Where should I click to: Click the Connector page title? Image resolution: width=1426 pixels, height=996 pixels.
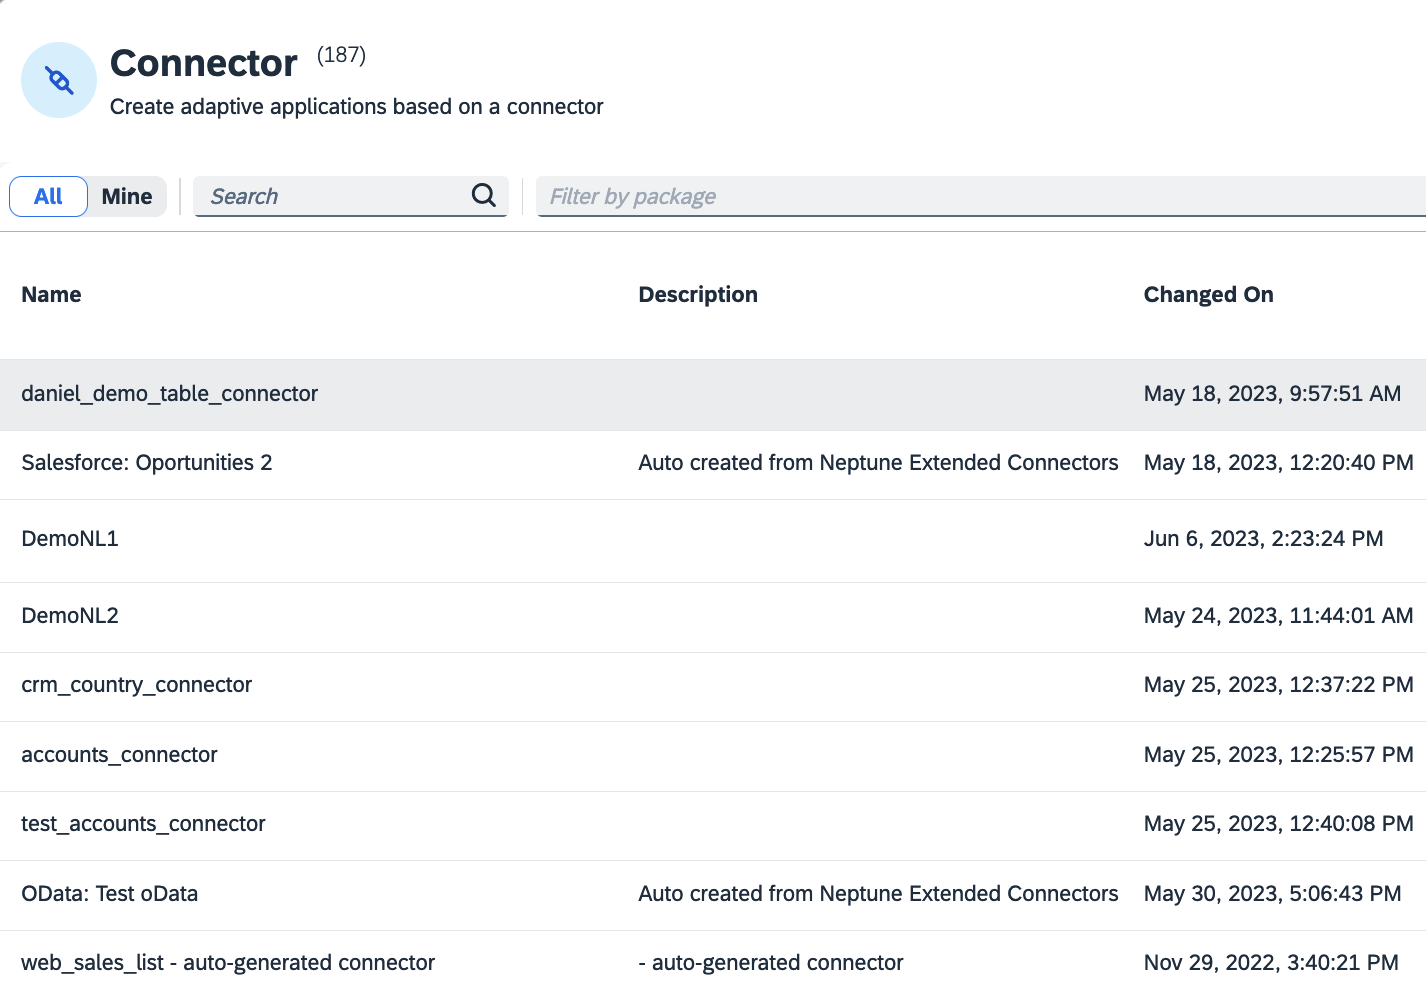click(203, 63)
